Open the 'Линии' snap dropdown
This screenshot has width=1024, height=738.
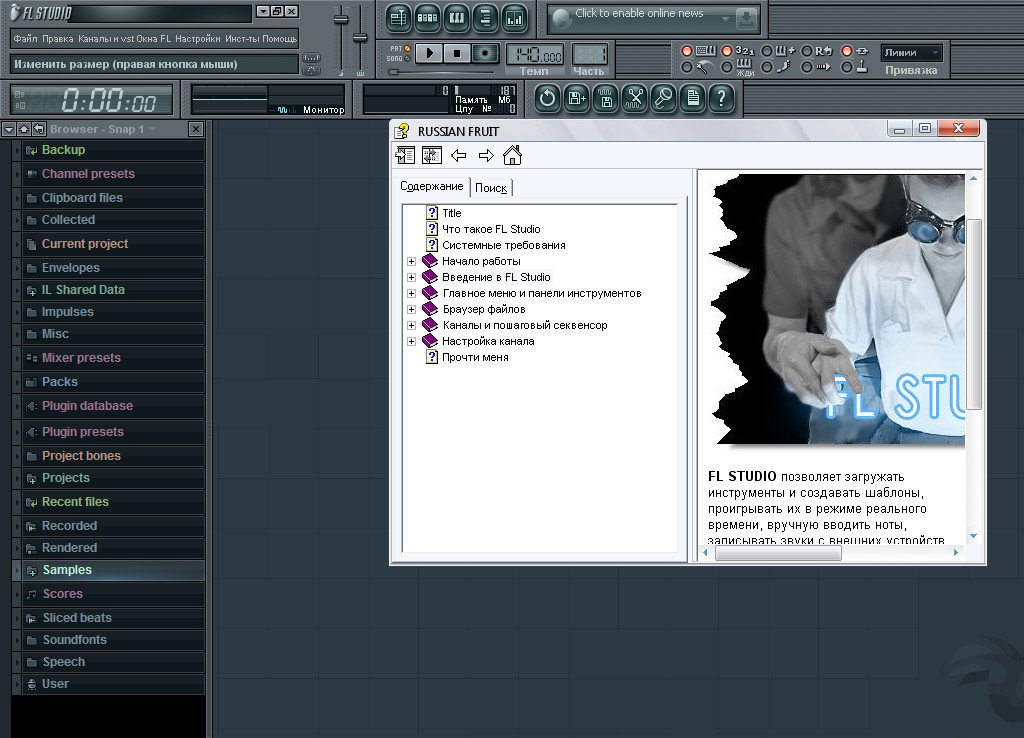pos(911,53)
